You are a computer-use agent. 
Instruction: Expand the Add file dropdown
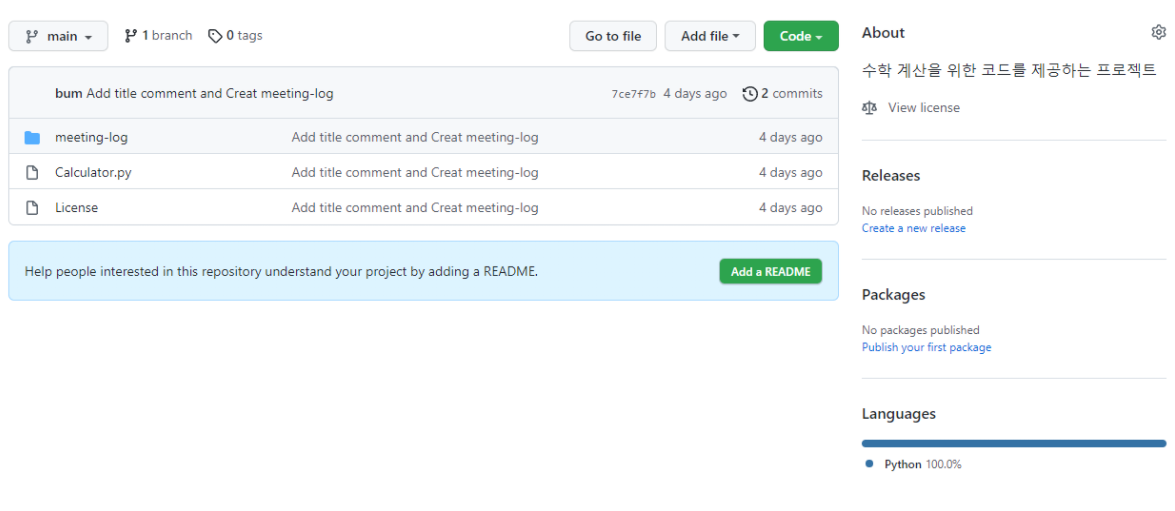[710, 36]
